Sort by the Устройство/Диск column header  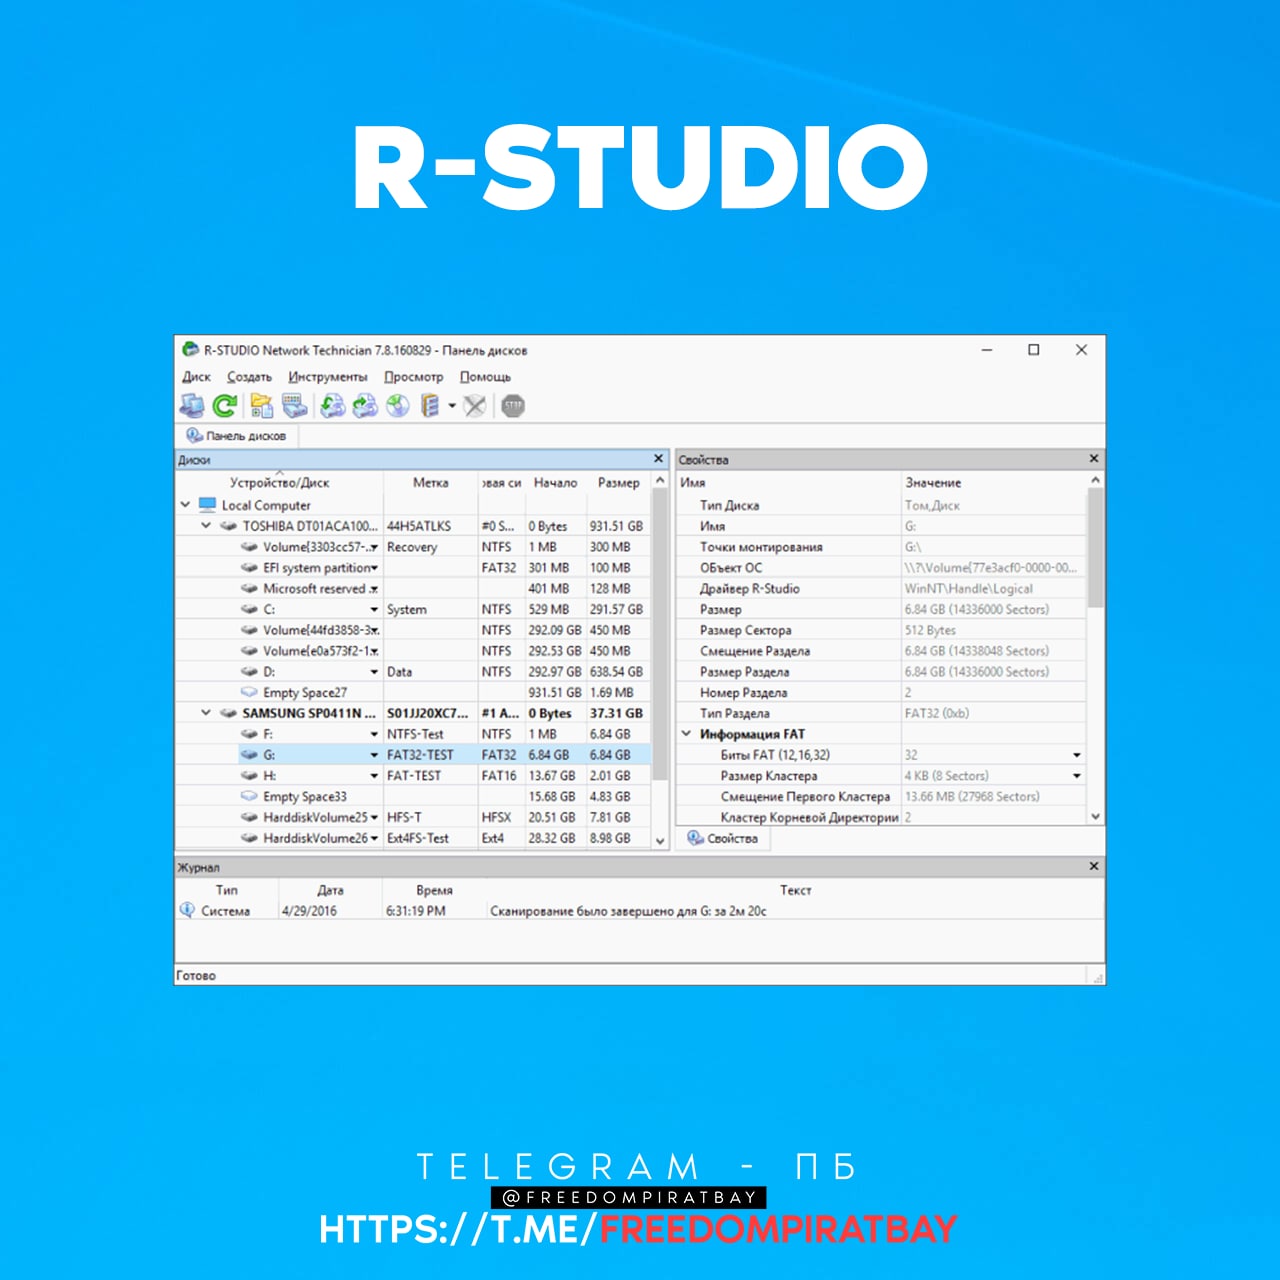click(279, 482)
